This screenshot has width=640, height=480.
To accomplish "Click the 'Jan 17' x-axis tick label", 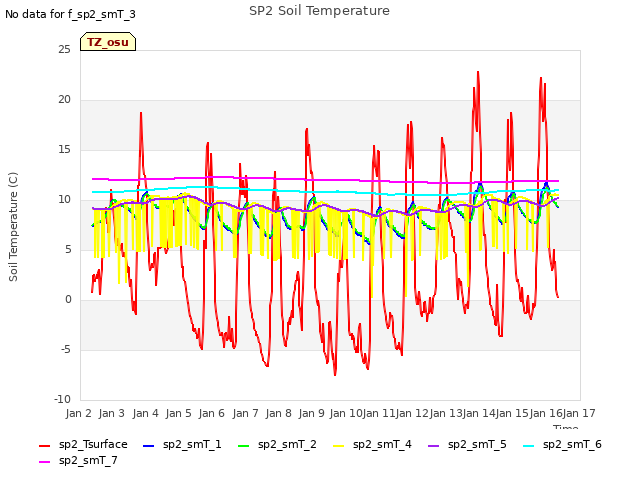I will pos(579,413).
